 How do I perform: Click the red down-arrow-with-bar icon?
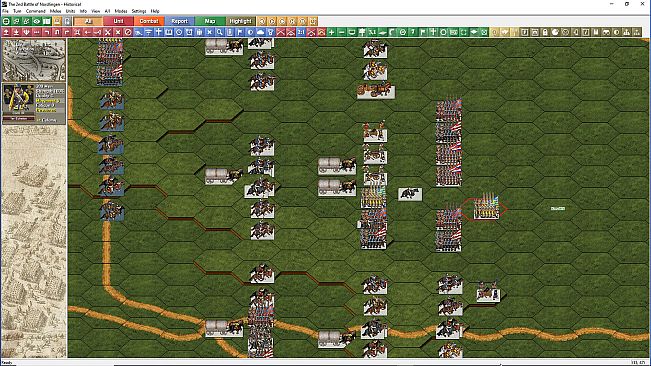pos(16,32)
